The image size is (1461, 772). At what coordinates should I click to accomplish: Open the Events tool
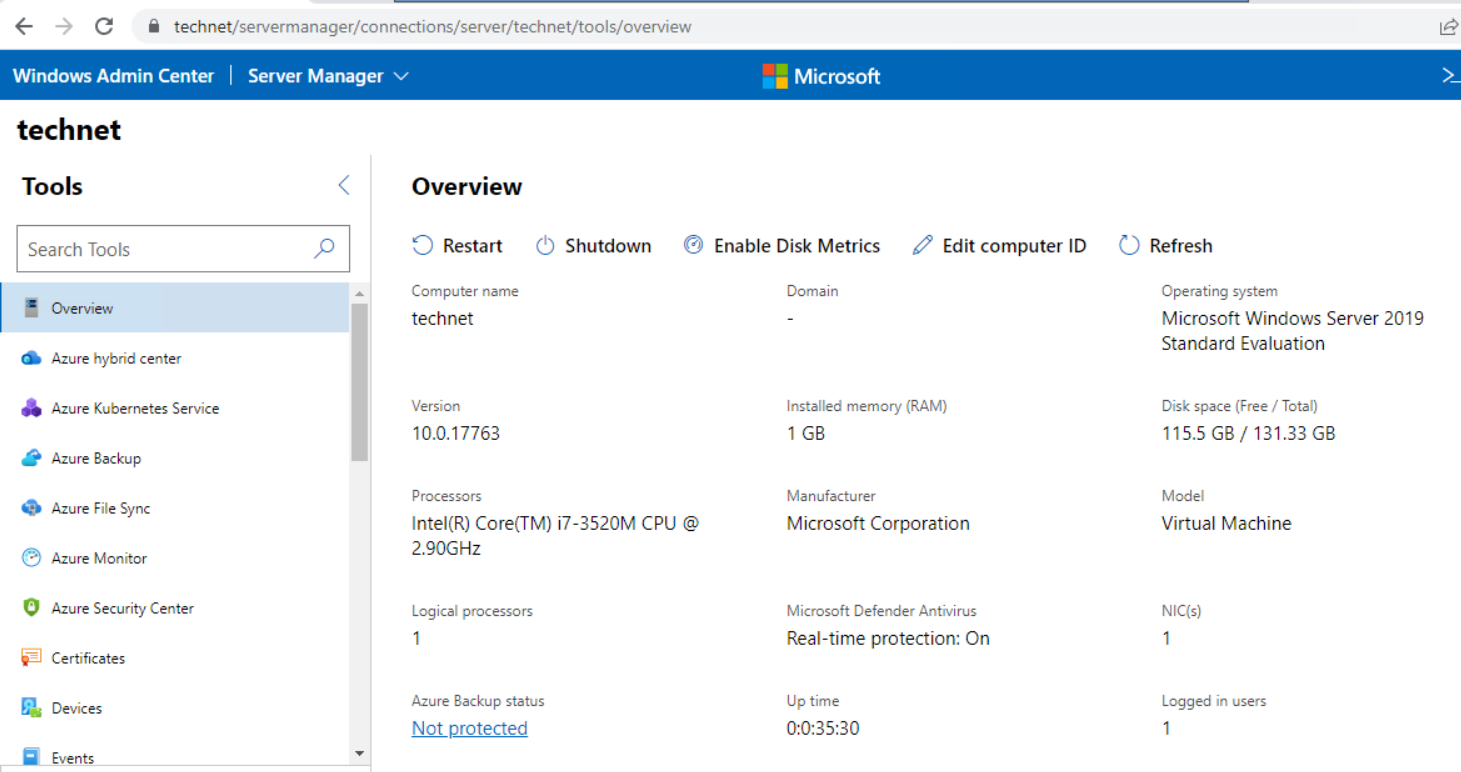73,757
